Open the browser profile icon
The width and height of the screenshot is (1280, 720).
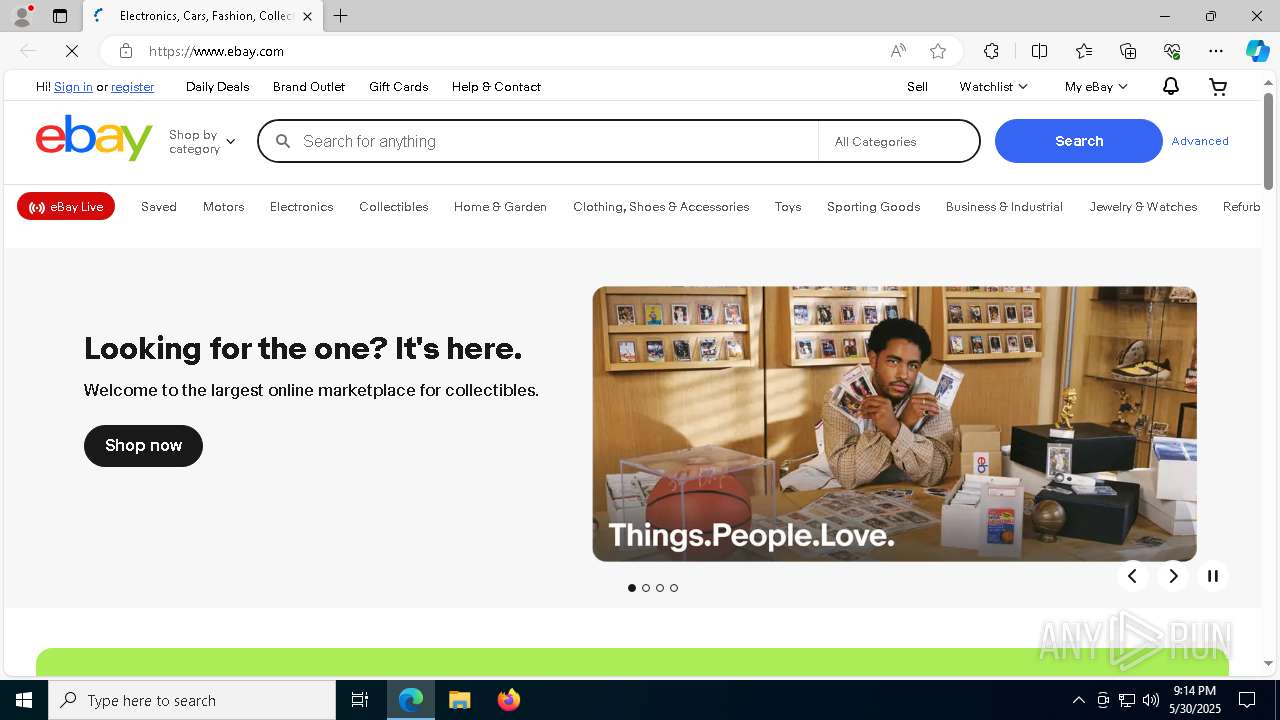pyautogui.click(x=22, y=16)
